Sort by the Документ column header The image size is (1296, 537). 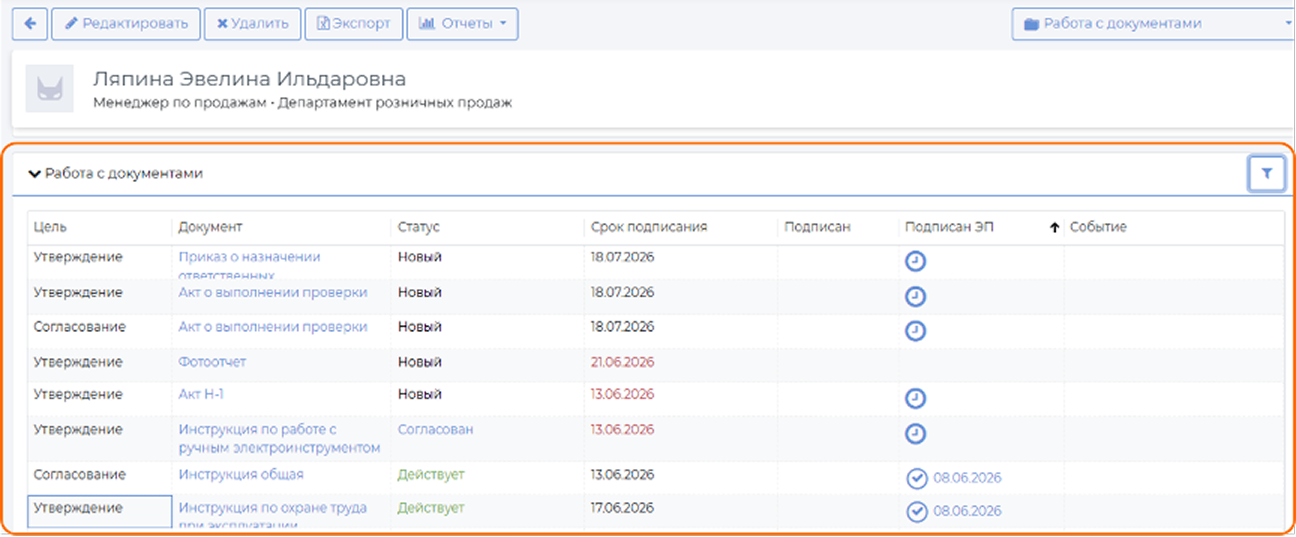coord(210,227)
